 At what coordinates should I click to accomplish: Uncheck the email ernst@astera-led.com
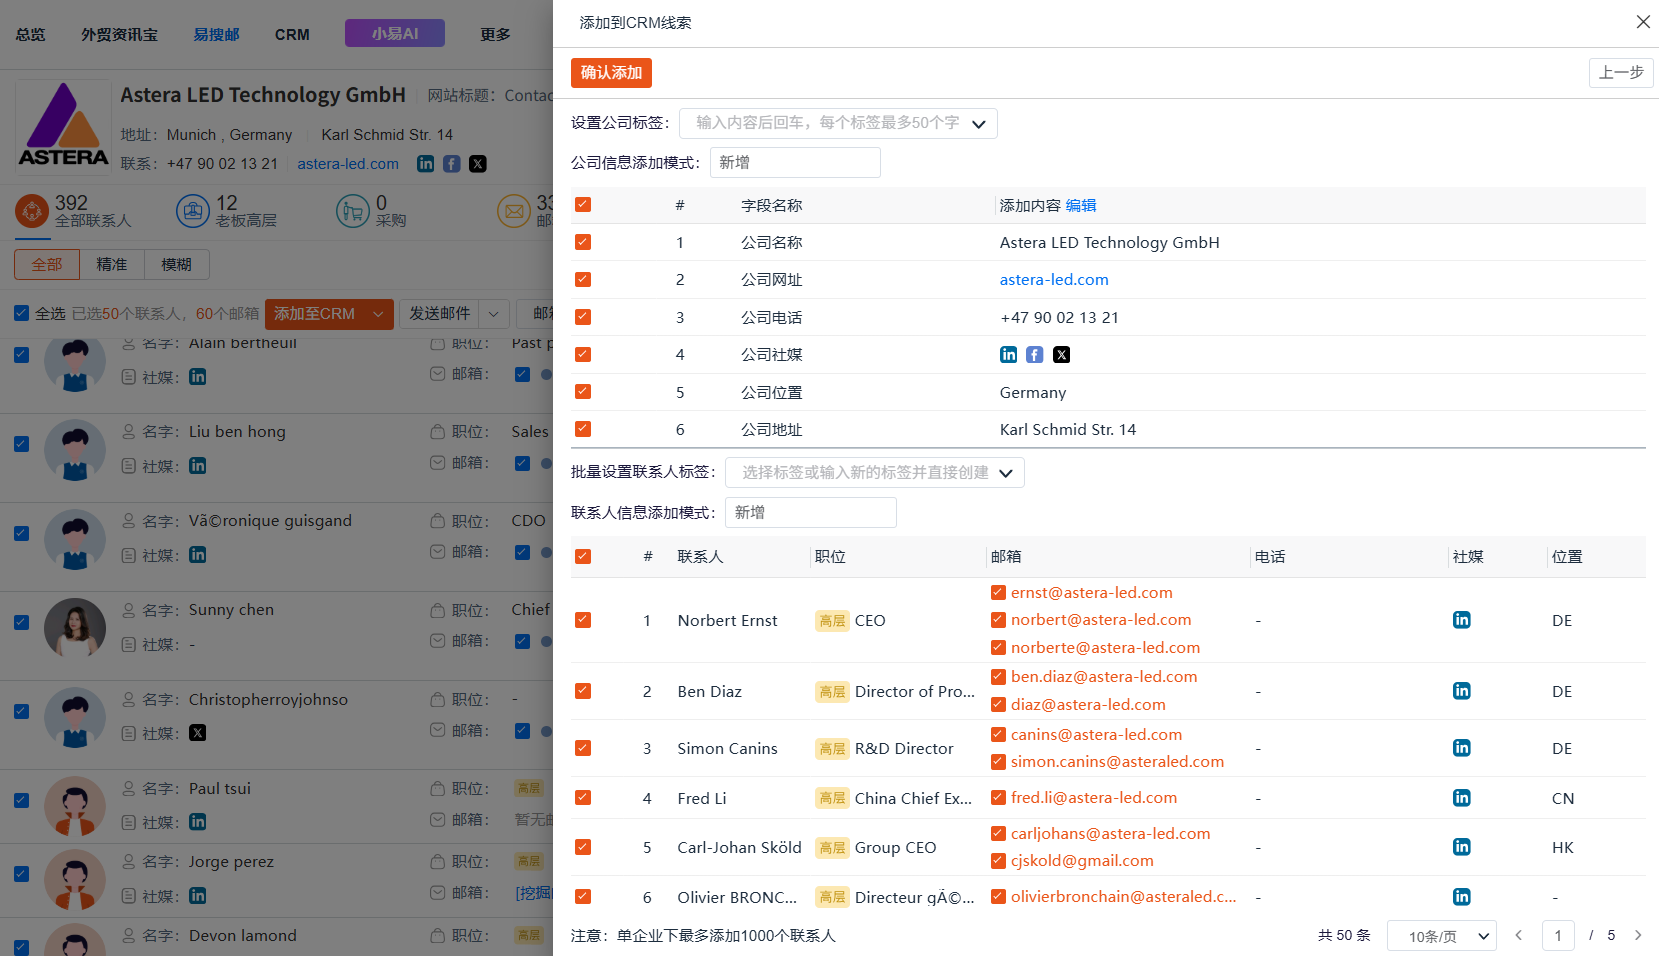(x=997, y=591)
